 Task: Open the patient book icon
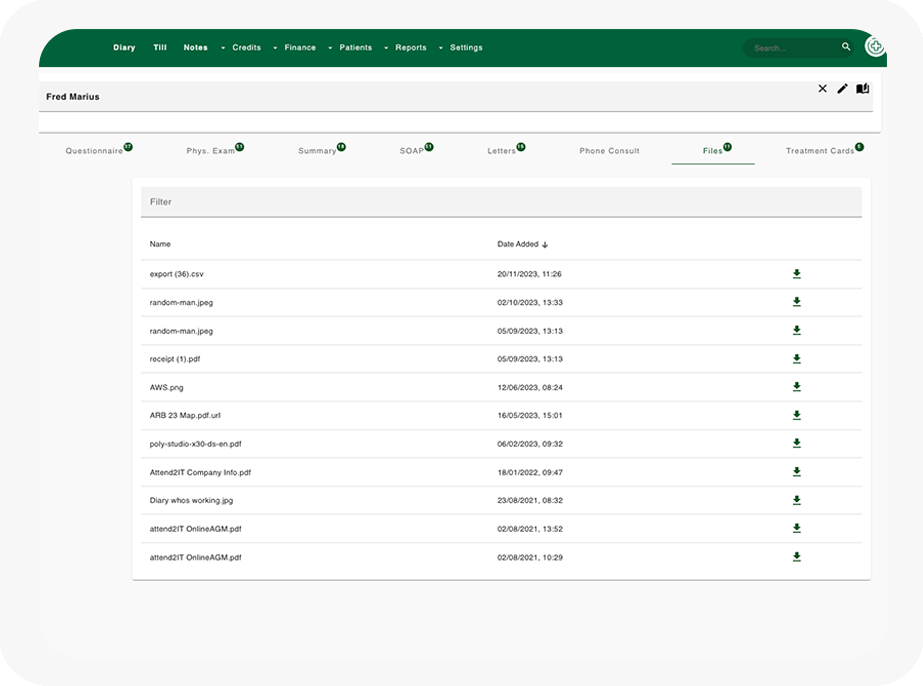point(862,88)
